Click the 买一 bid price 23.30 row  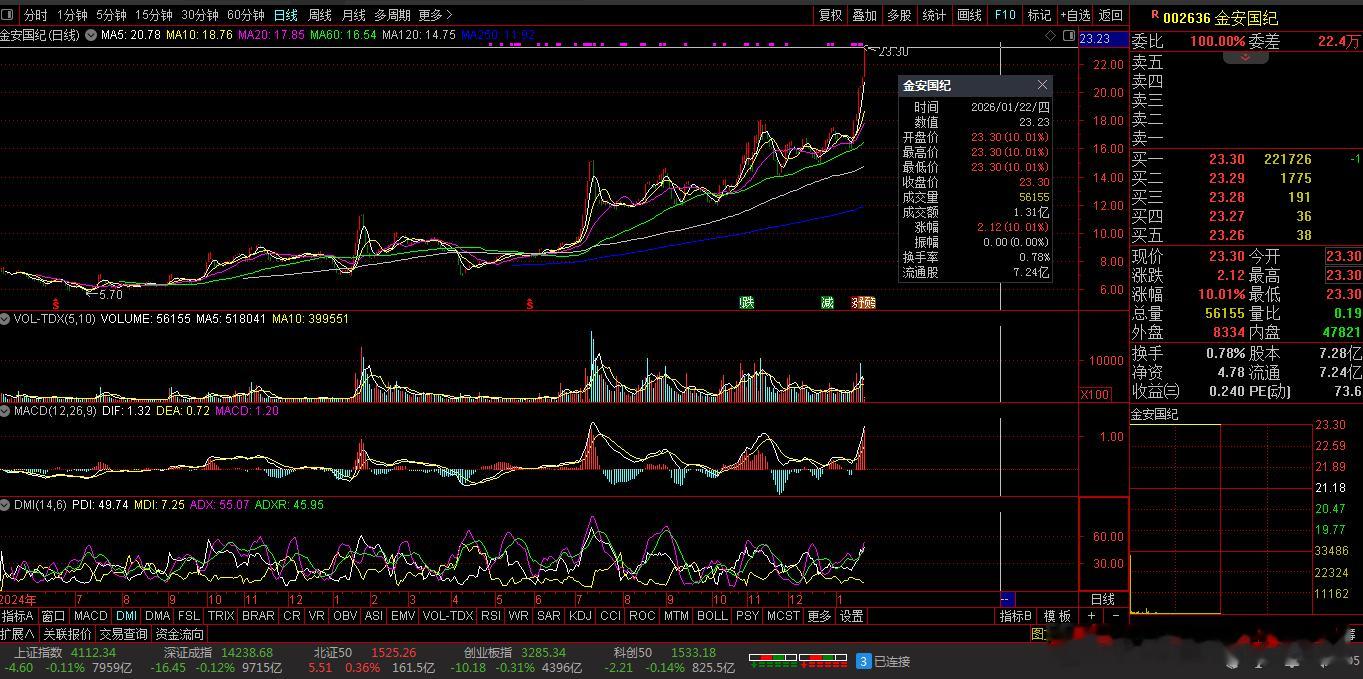point(1246,159)
